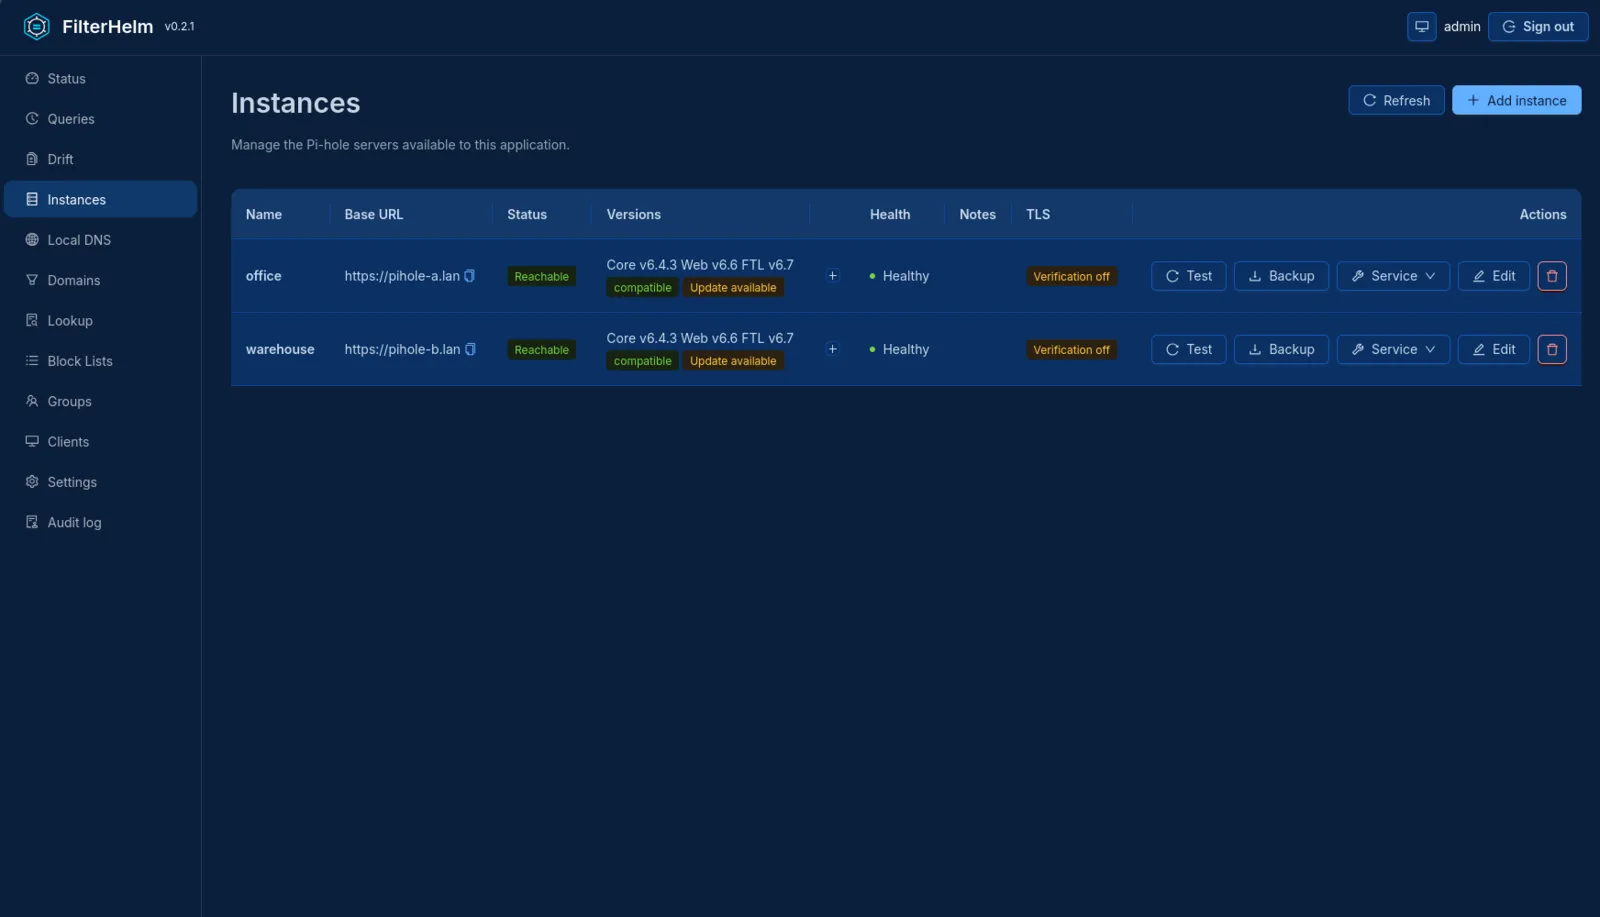
Task: Click the Refresh button
Action: 1396,100
